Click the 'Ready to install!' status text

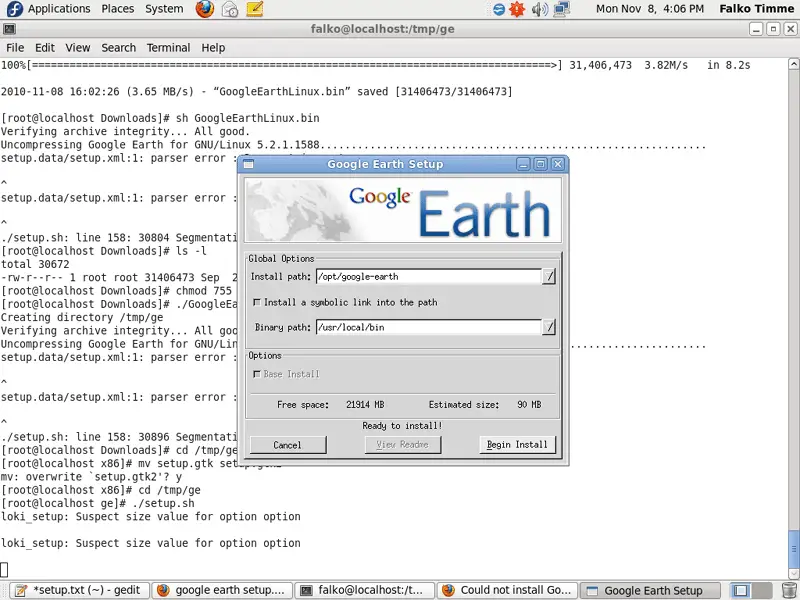(x=402, y=426)
